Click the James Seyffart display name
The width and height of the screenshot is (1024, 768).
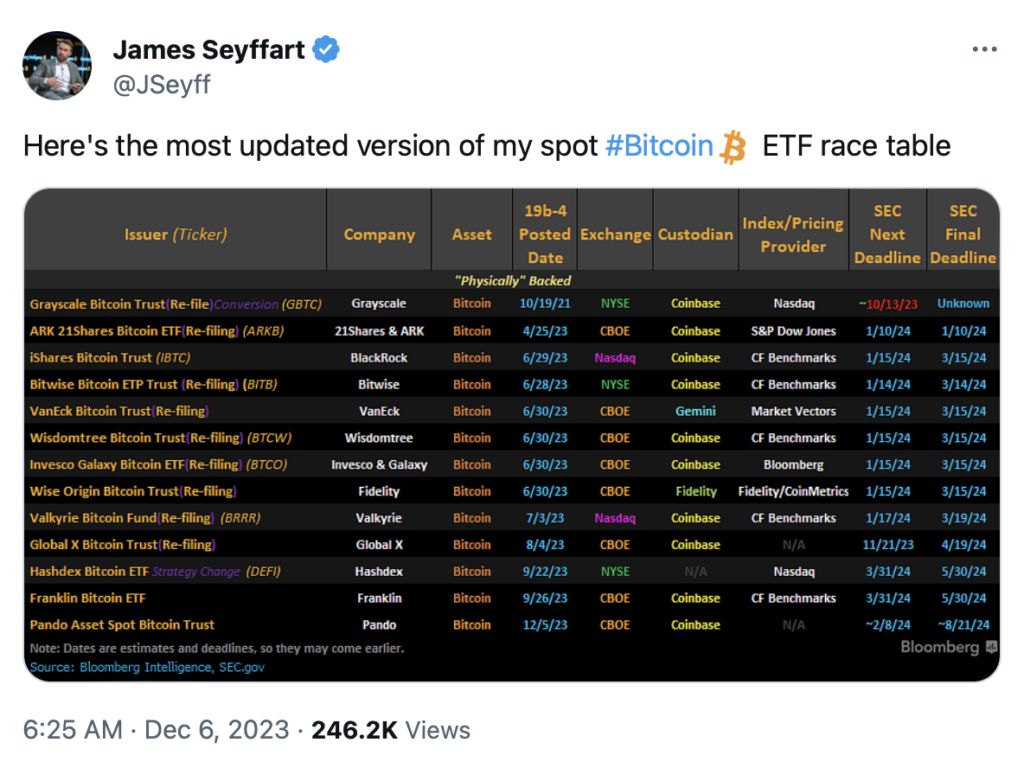coord(209,49)
